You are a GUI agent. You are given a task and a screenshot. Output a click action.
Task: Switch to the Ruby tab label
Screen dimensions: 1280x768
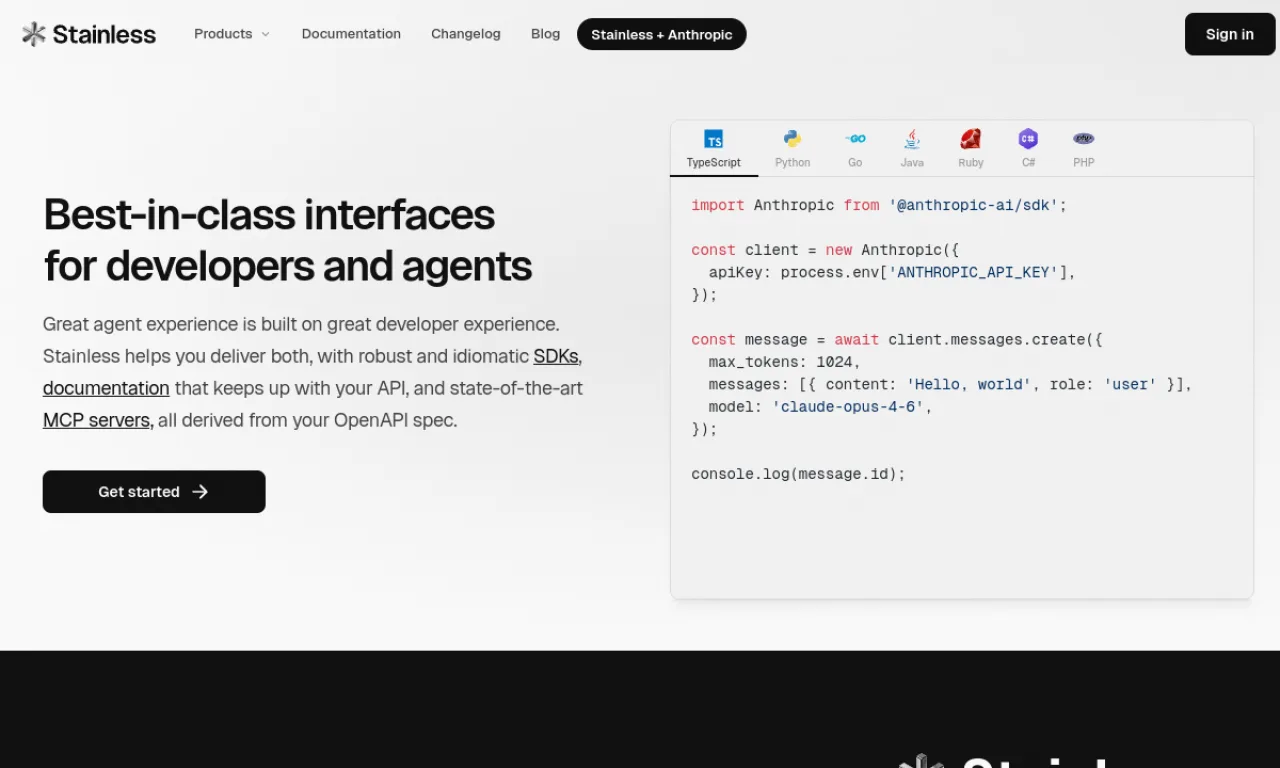tap(970, 162)
